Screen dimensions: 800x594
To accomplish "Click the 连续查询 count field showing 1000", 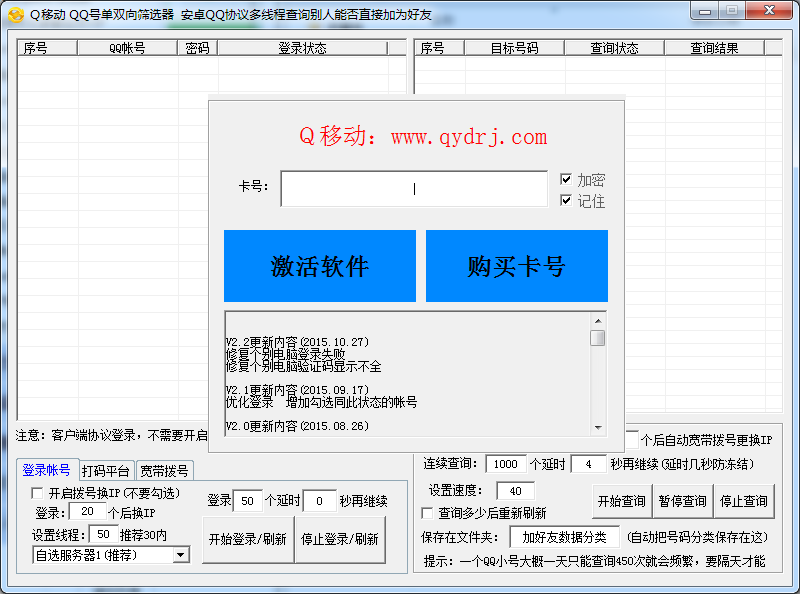I will click(x=506, y=464).
